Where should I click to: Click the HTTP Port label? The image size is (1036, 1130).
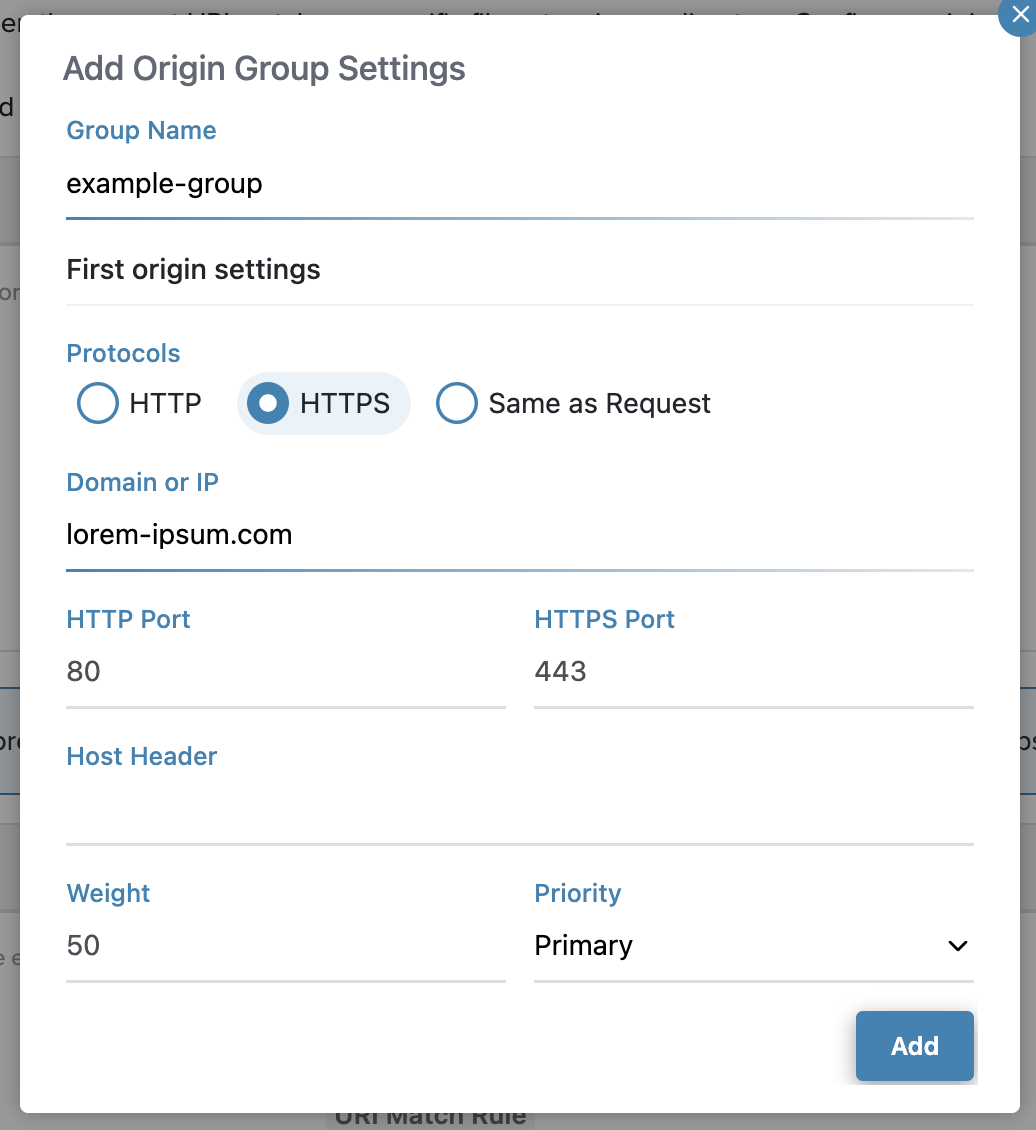(128, 620)
